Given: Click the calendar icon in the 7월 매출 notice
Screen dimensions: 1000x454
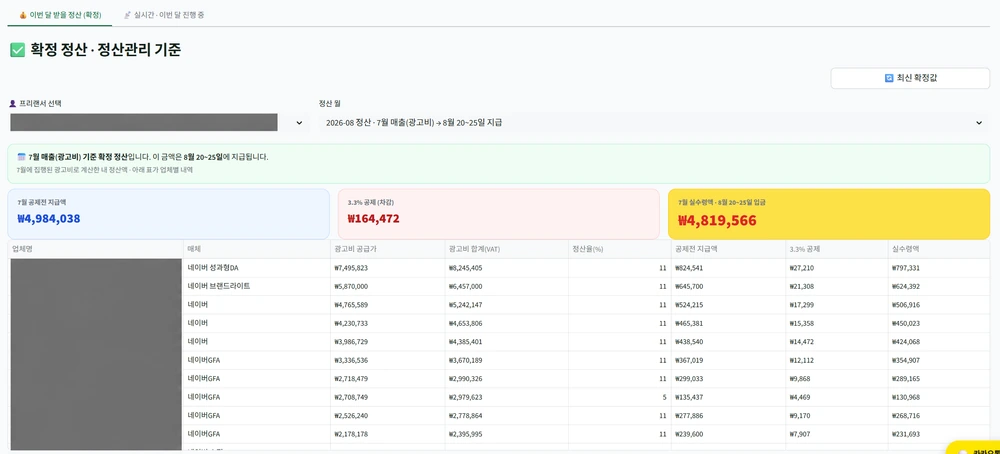Looking at the screenshot, I should point(21,156).
